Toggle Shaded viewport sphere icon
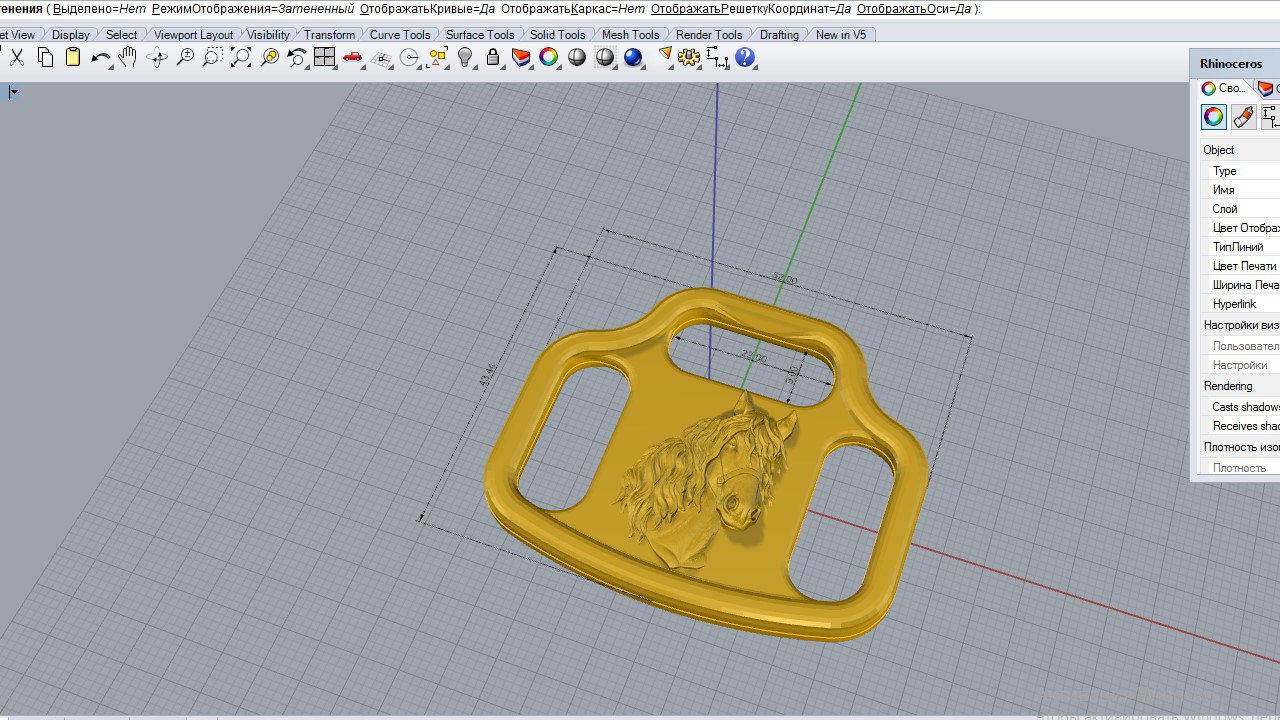Image resolution: width=1280 pixels, height=720 pixels. tap(577, 58)
